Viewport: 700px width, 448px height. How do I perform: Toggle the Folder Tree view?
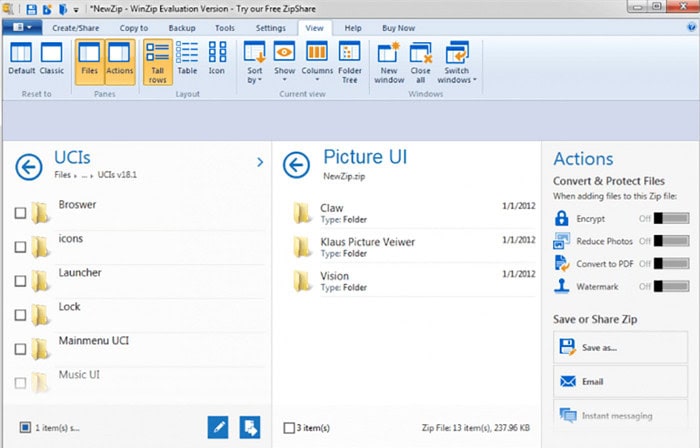(x=350, y=62)
